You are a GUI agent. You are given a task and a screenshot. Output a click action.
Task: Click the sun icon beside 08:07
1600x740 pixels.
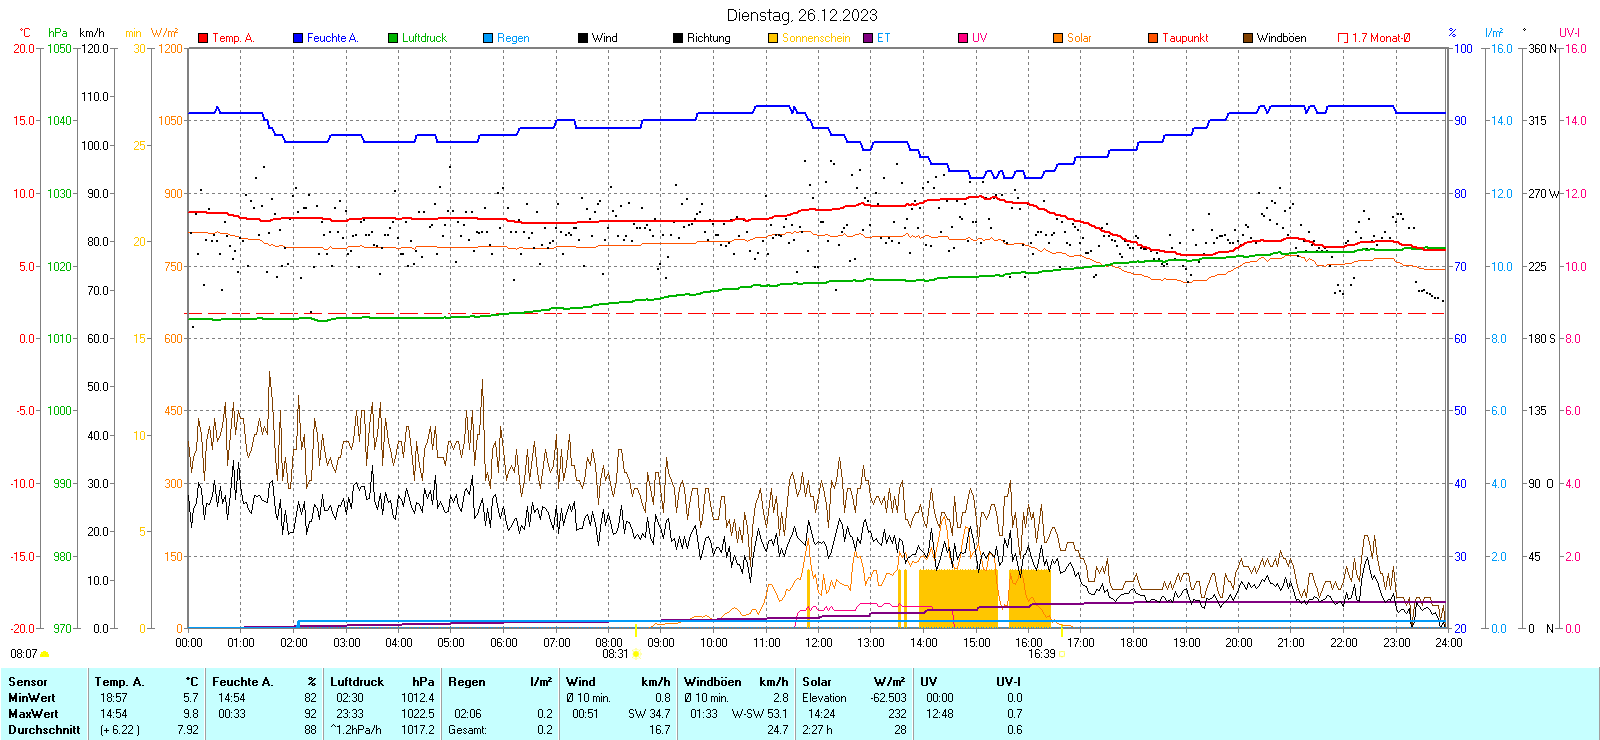pyautogui.click(x=44, y=654)
